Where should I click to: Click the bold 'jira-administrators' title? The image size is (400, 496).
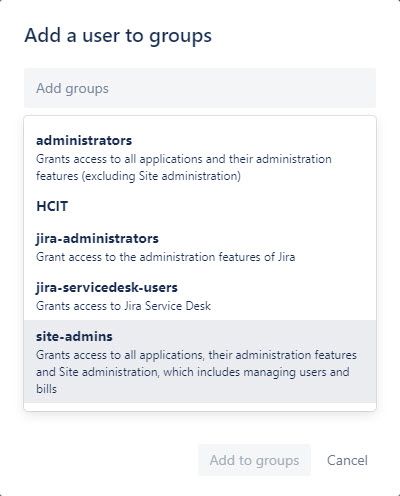97,238
